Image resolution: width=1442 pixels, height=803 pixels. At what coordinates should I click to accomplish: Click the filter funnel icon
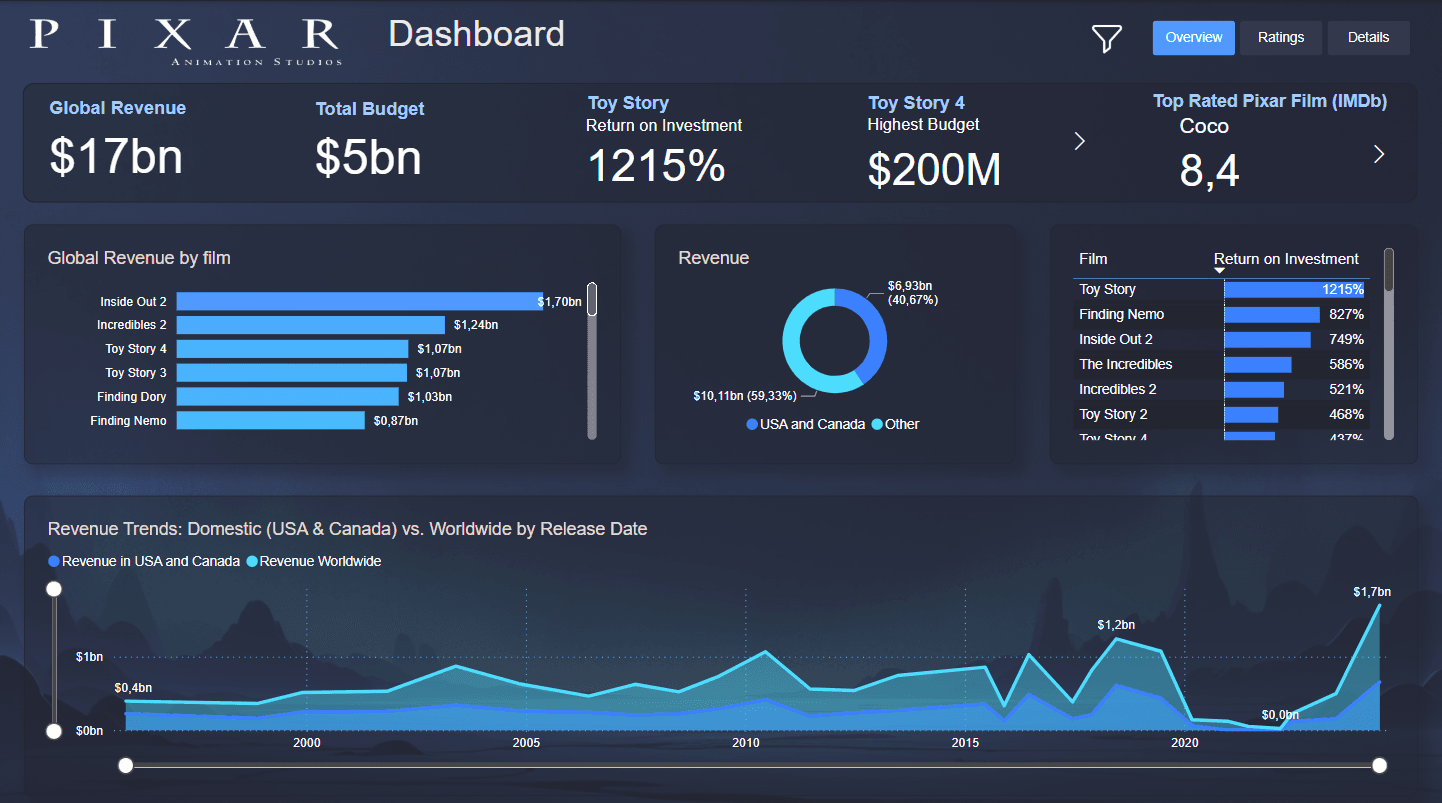1106,38
